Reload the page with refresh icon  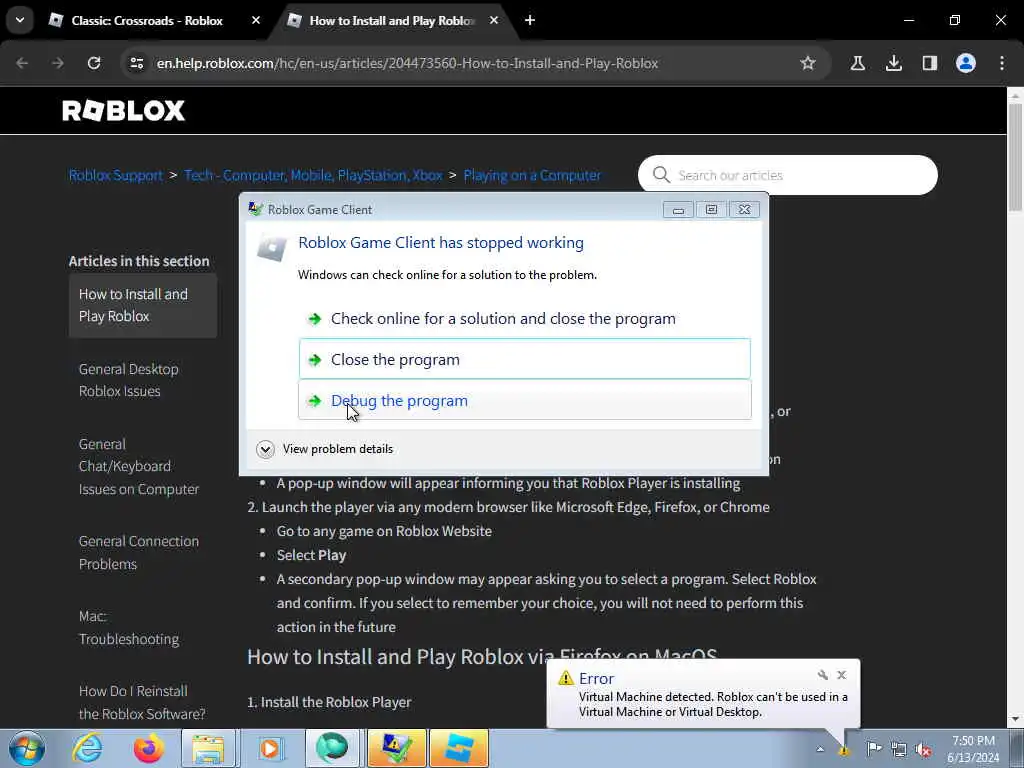[94, 63]
